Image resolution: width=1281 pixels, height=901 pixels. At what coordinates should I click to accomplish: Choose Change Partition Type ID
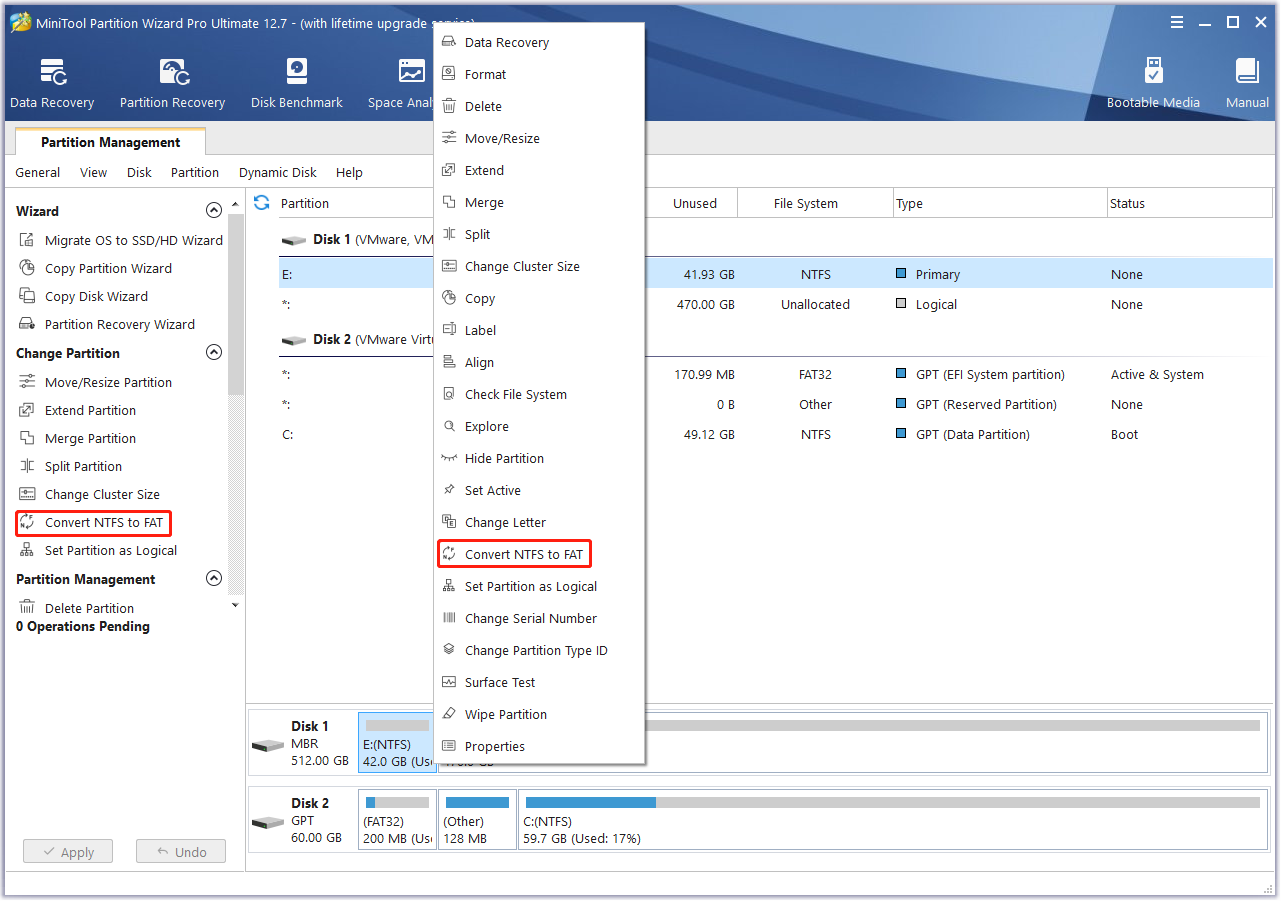(539, 650)
